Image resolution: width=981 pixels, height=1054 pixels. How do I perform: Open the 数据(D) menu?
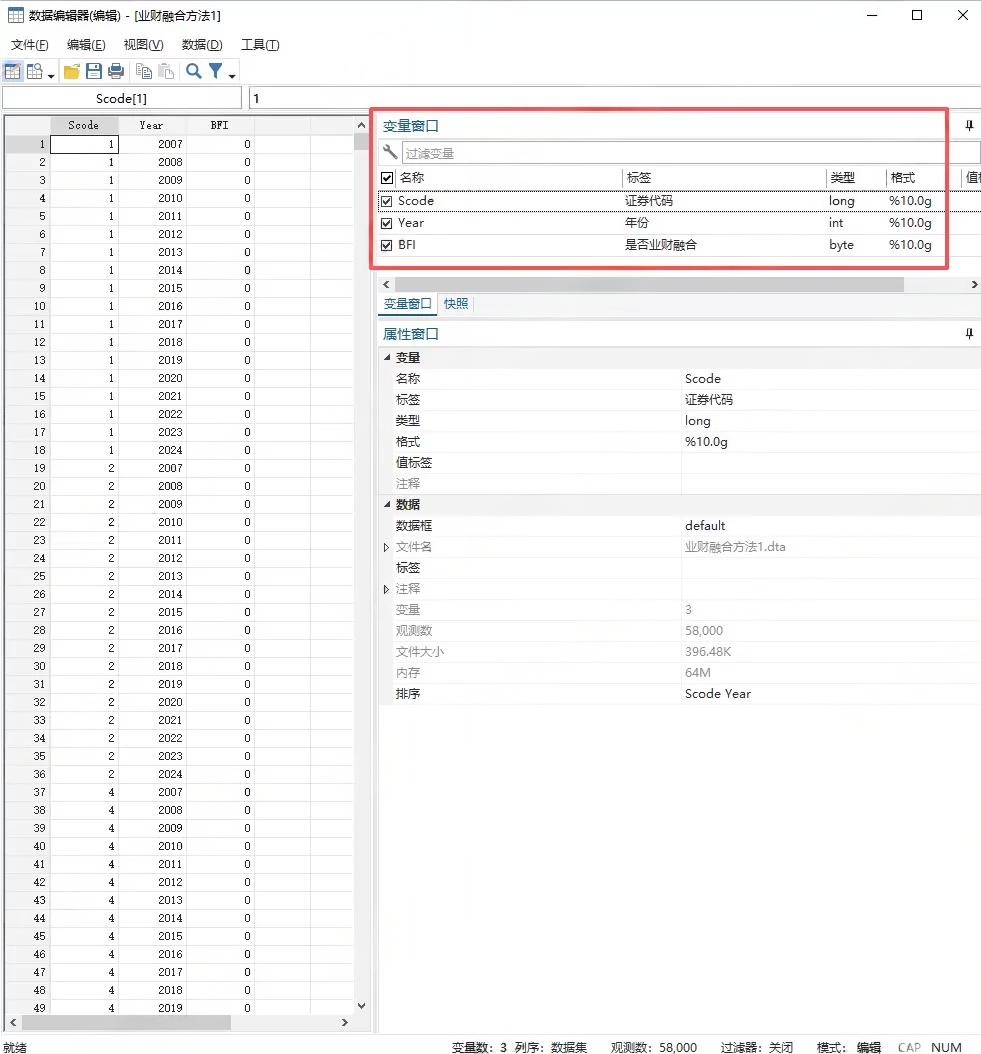(x=201, y=45)
